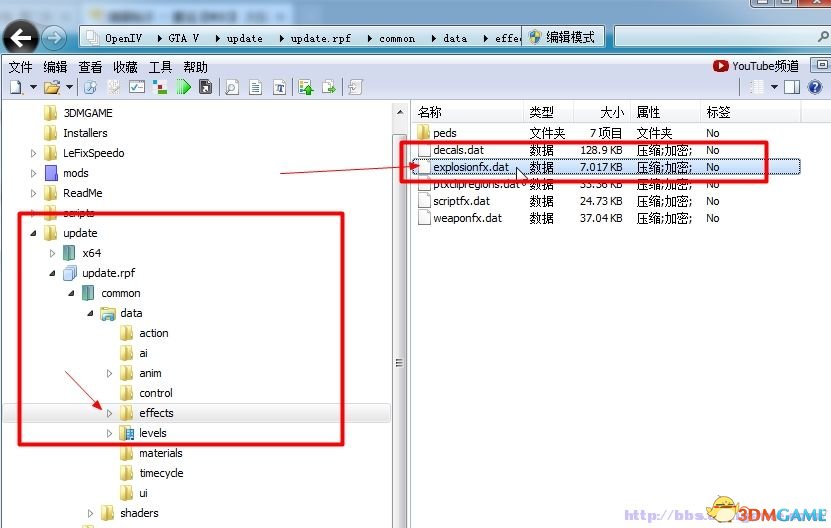This screenshot has height=528, width=831.
Task: Click the search magnifier icon
Action: [823, 37]
